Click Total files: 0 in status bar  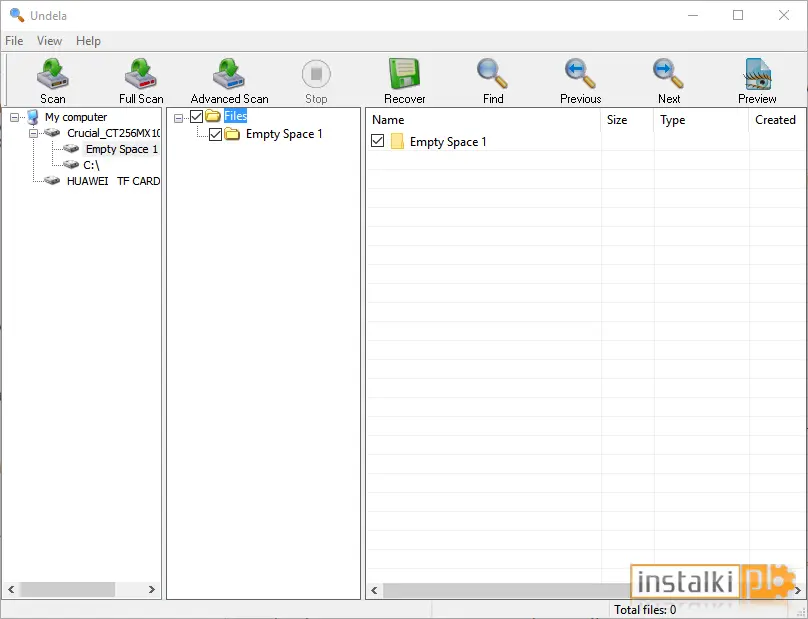pos(645,610)
